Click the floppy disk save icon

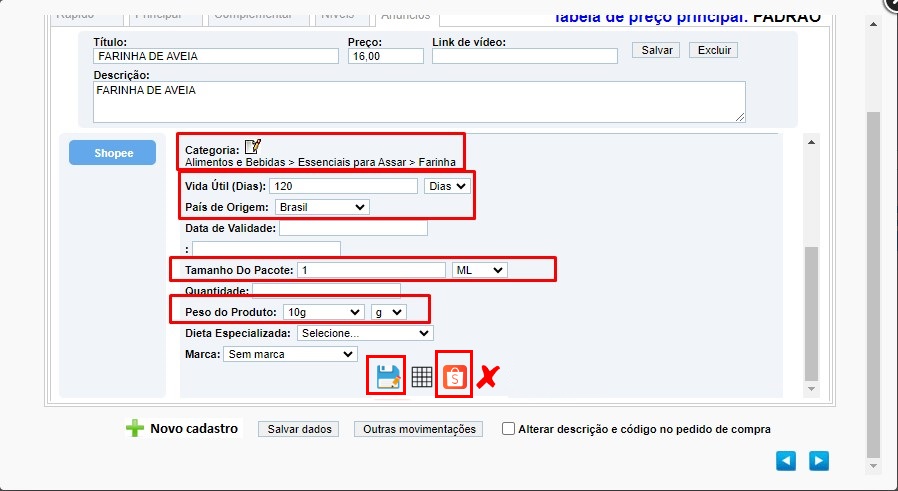pyautogui.click(x=387, y=376)
